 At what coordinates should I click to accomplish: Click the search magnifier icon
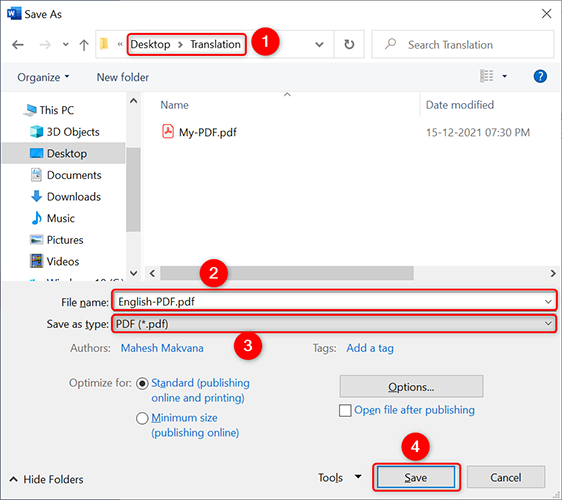click(x=390, y=44)
